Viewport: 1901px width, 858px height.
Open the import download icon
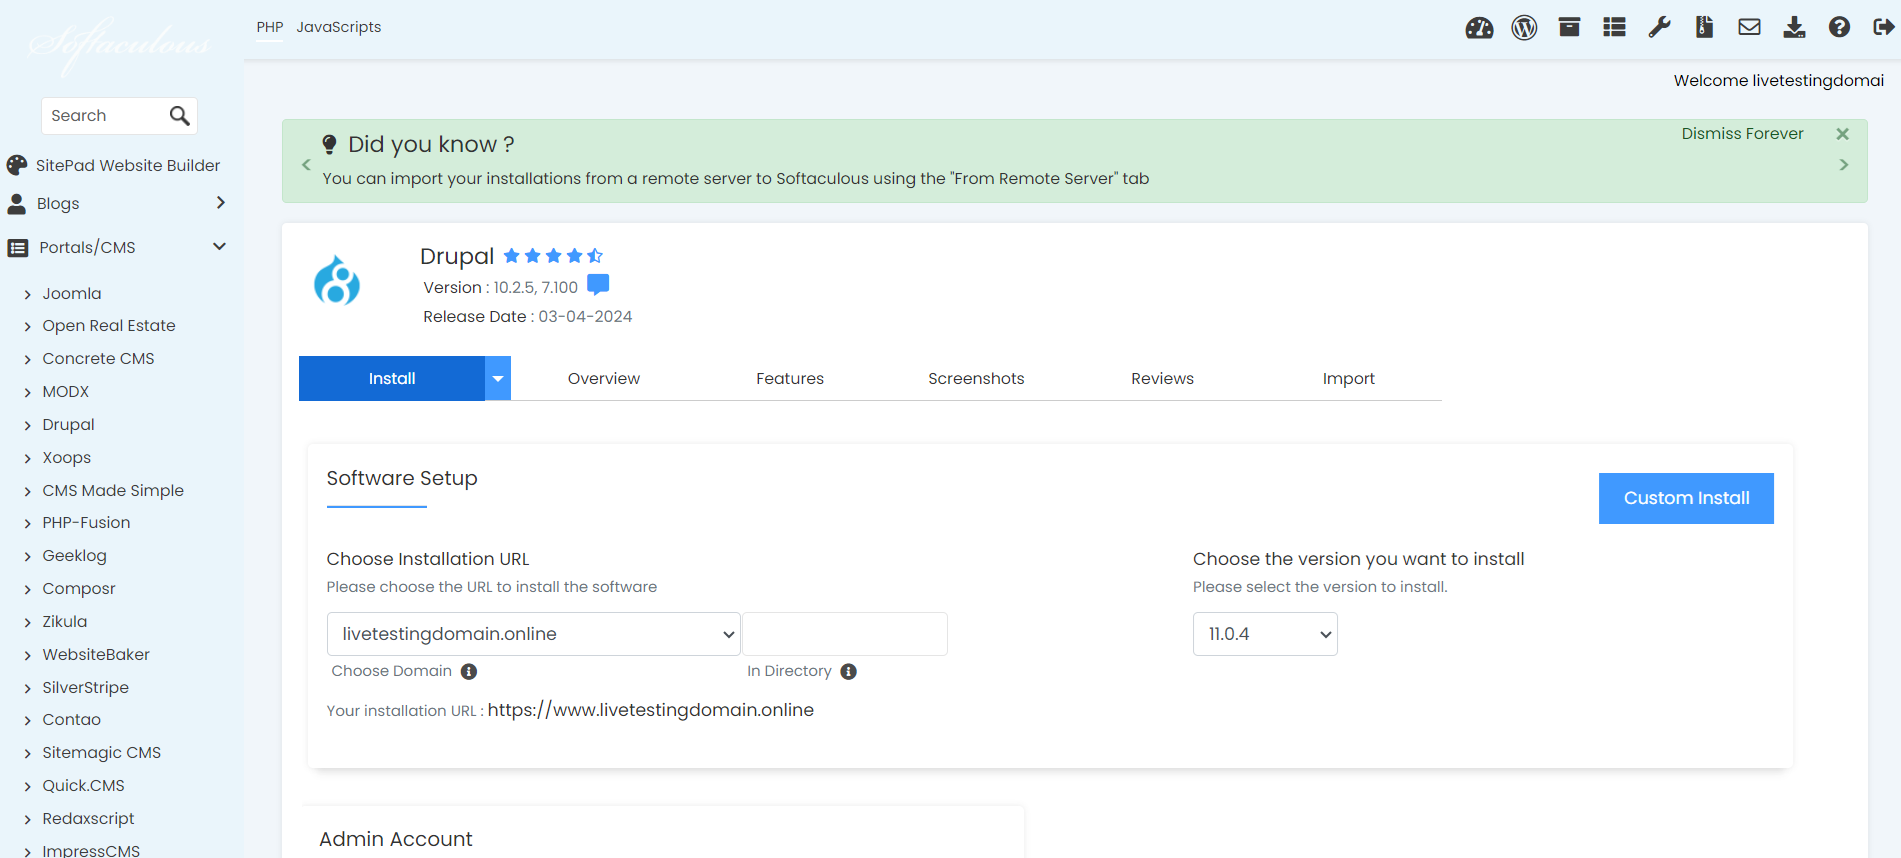tap(1794, 27)
